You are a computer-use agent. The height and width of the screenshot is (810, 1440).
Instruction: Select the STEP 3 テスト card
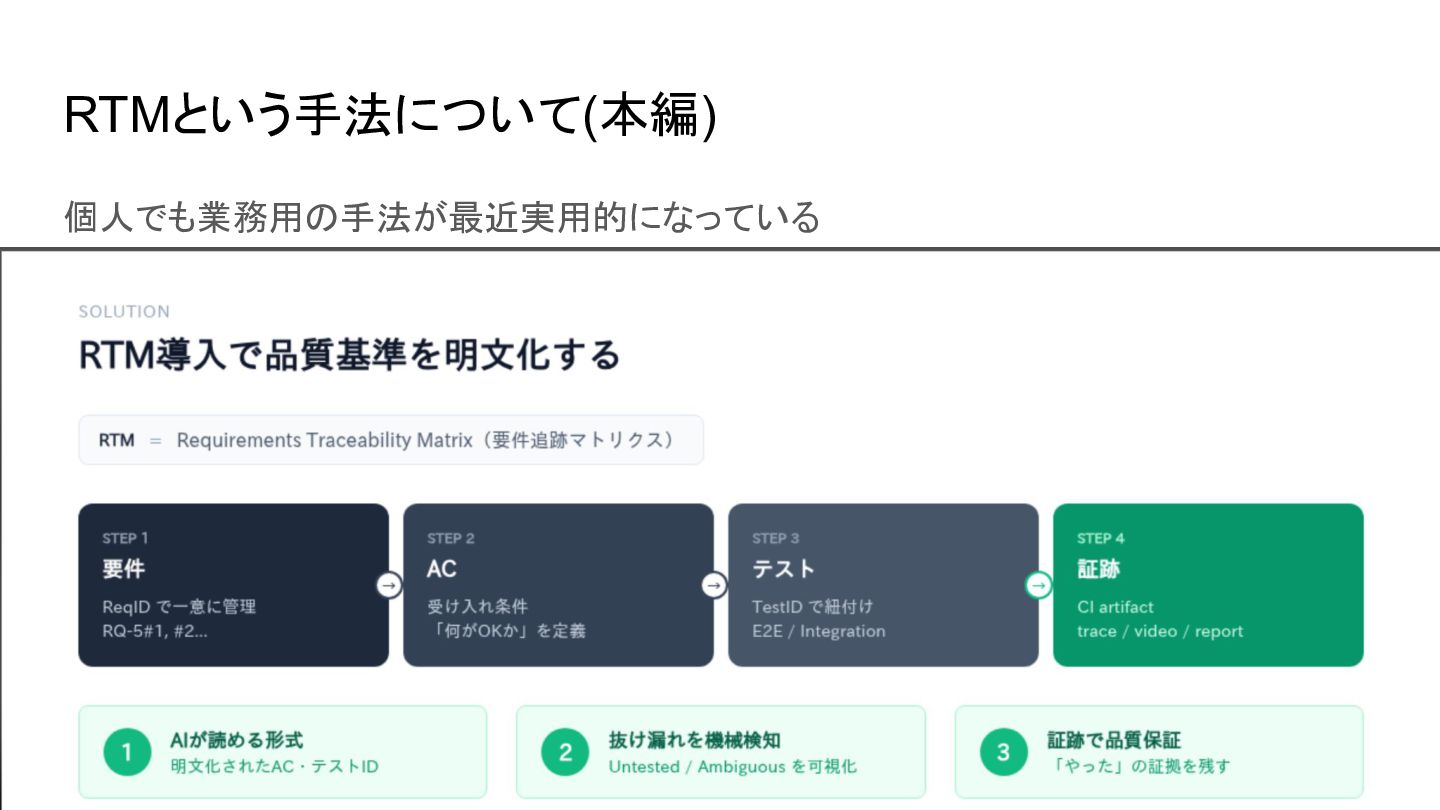coord(883,585)
